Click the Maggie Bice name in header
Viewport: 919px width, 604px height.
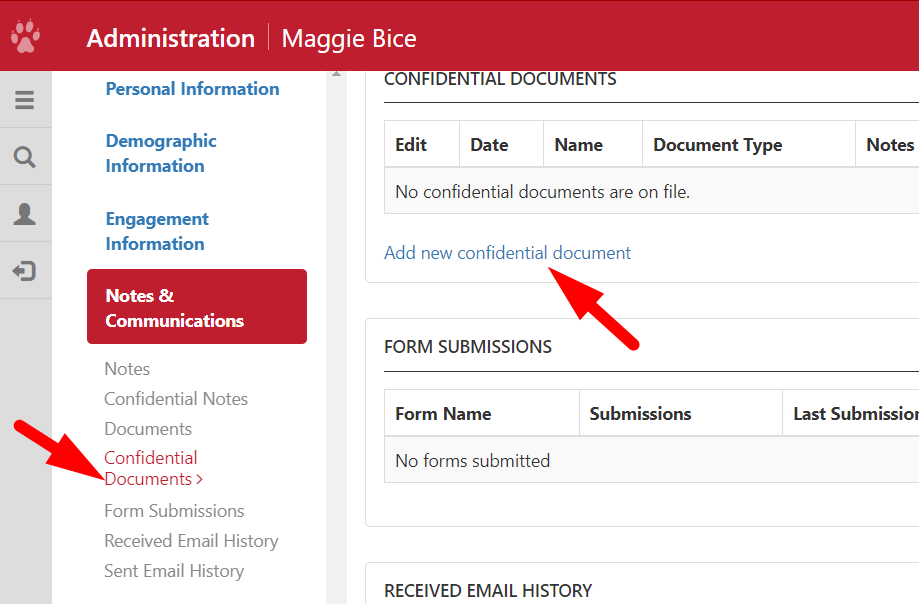click(349, 39)
